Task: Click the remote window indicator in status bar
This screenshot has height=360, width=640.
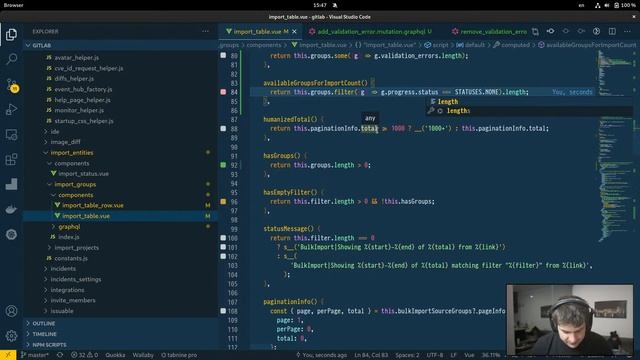Action: tap(8, 355)
